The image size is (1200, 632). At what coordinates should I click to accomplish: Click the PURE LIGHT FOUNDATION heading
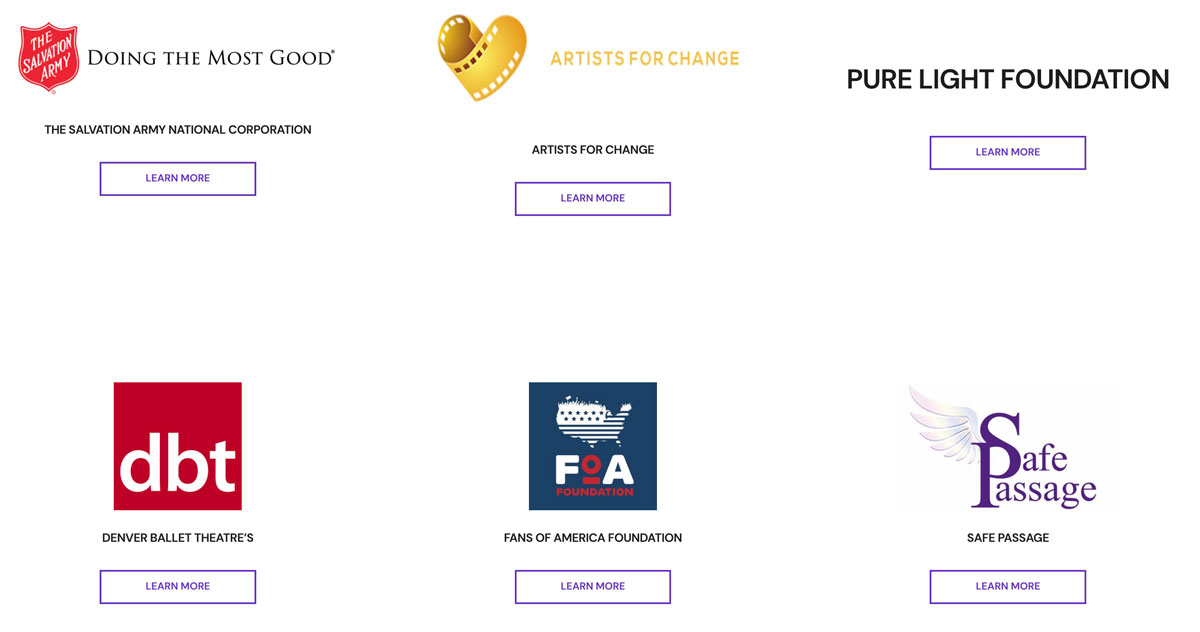(1008, 80)
